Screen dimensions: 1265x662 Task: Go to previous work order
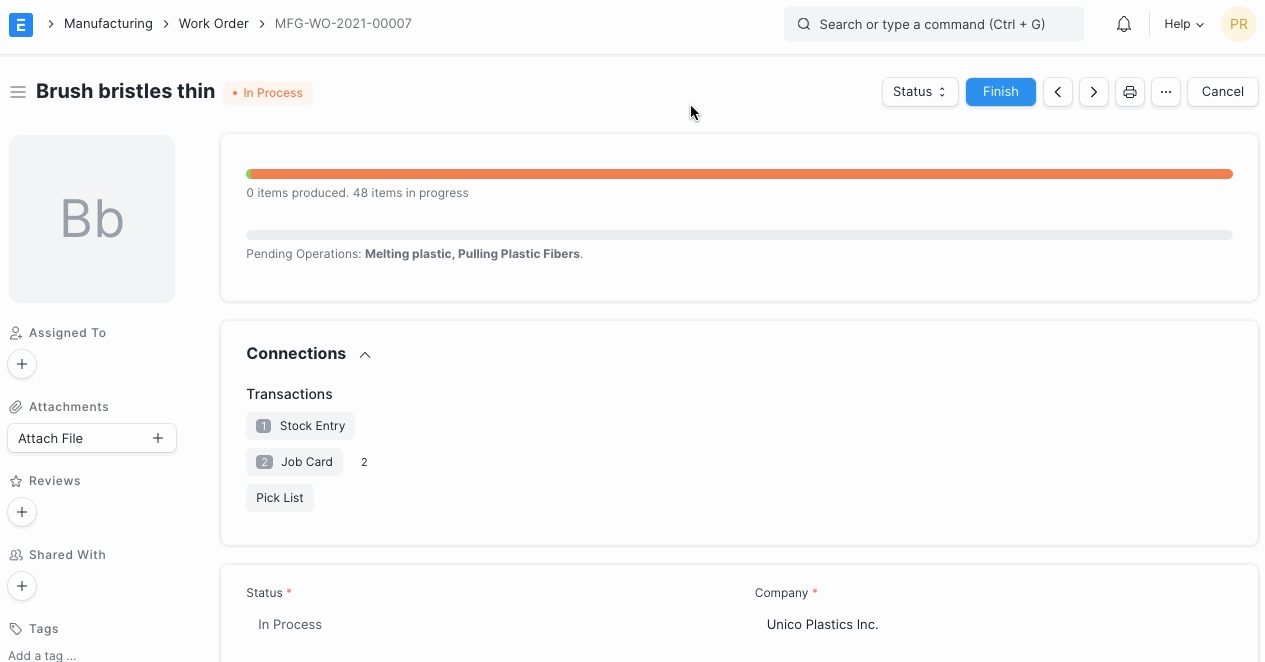click(x=1058, y=92)
